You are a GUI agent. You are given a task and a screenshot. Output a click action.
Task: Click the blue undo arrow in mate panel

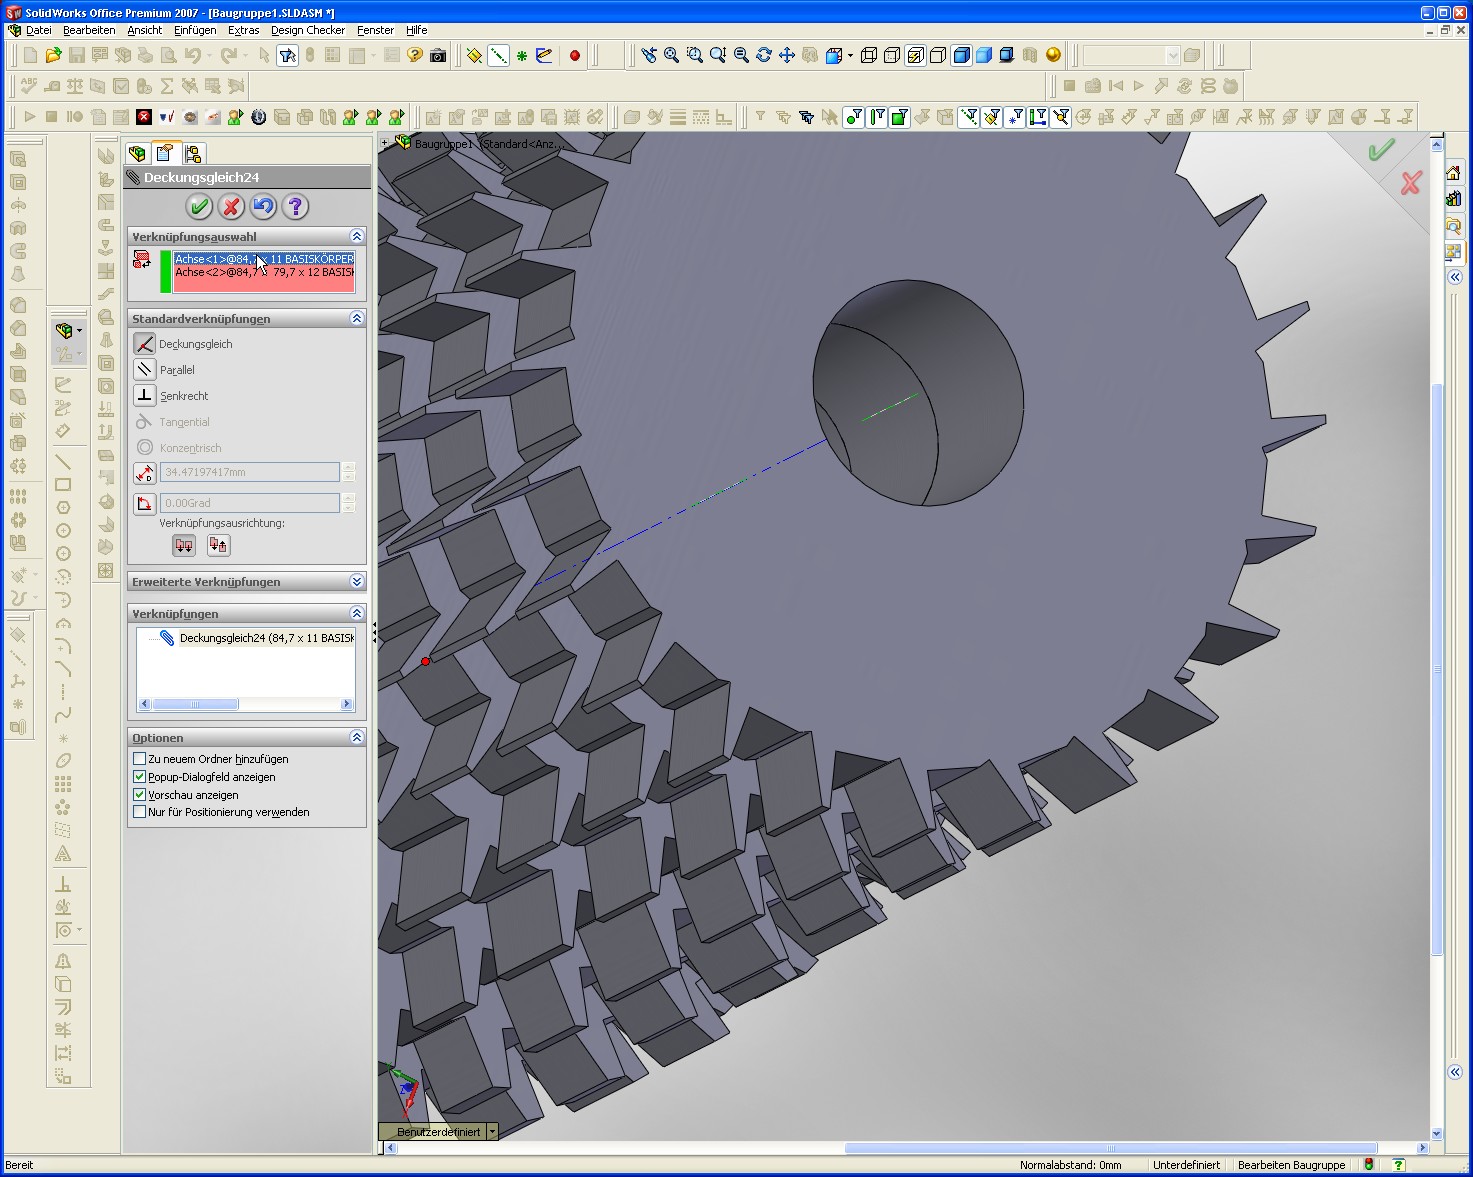263,207
